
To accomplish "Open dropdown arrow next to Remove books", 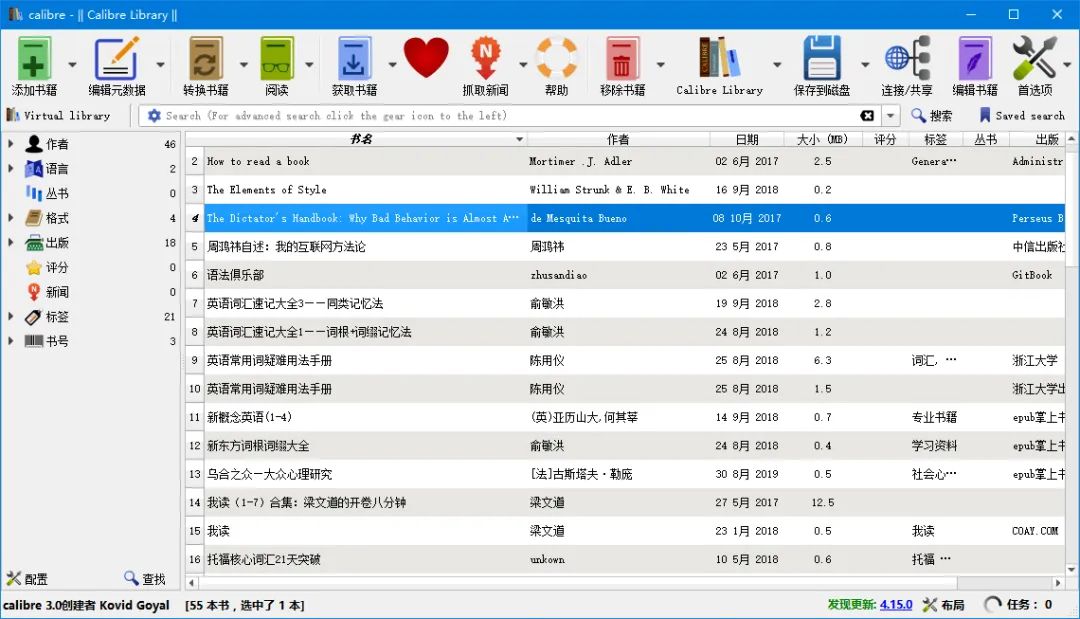I will point(661,65).
